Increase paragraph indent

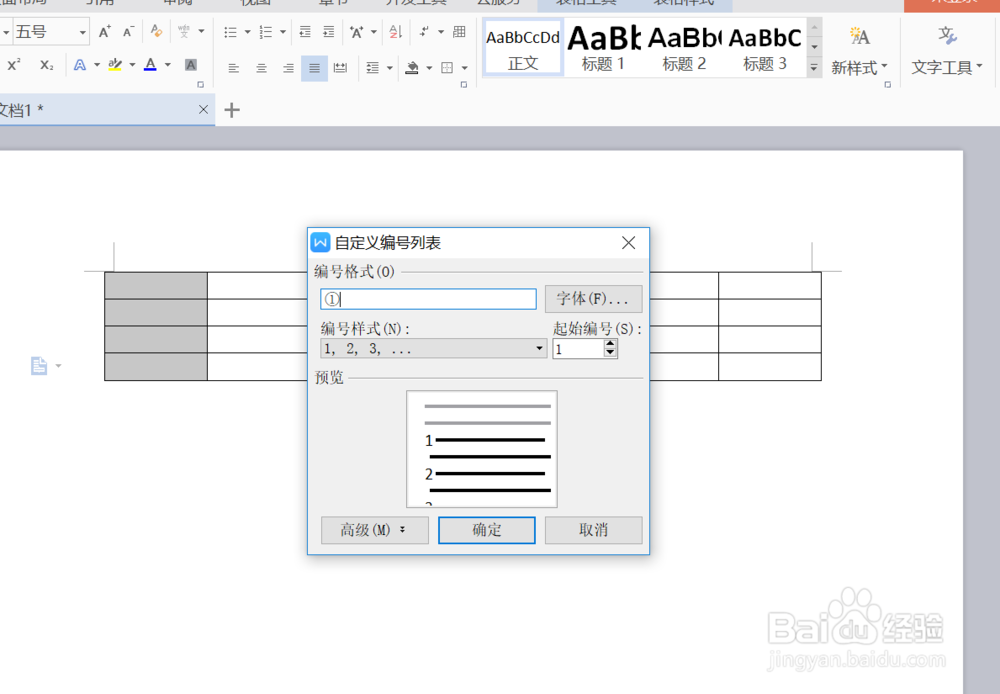click(327, 32)
